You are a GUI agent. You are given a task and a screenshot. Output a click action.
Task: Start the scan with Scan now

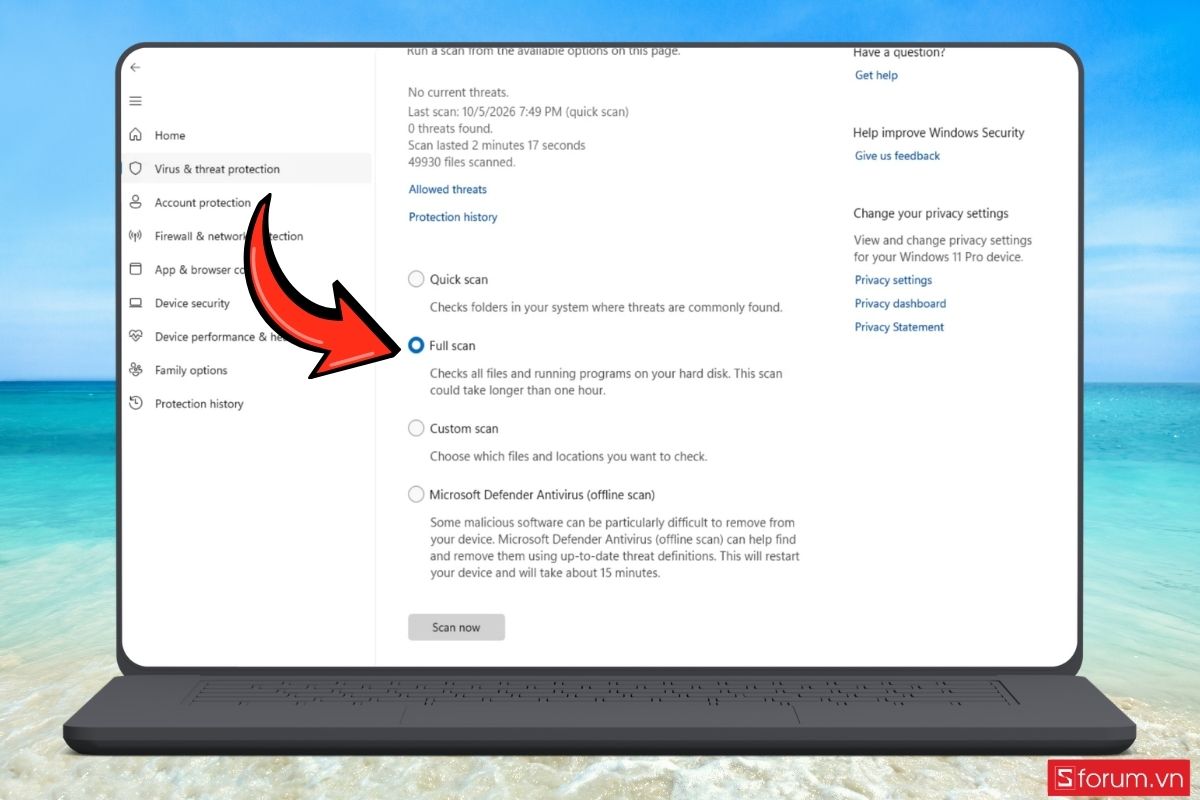click(x=456, y=627)
